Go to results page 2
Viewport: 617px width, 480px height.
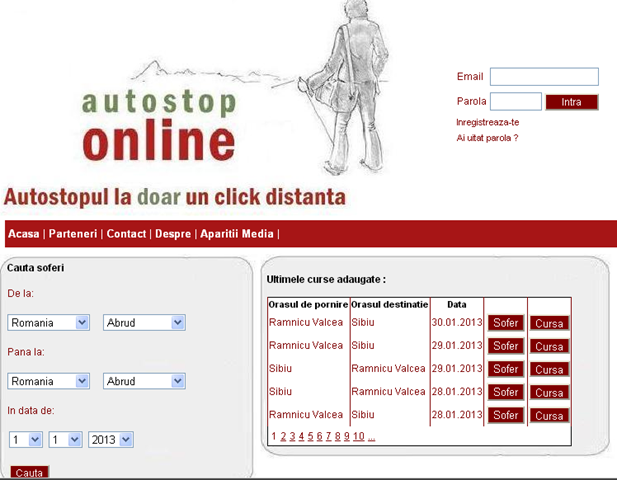pyautogui.click(x=283, y=436)
